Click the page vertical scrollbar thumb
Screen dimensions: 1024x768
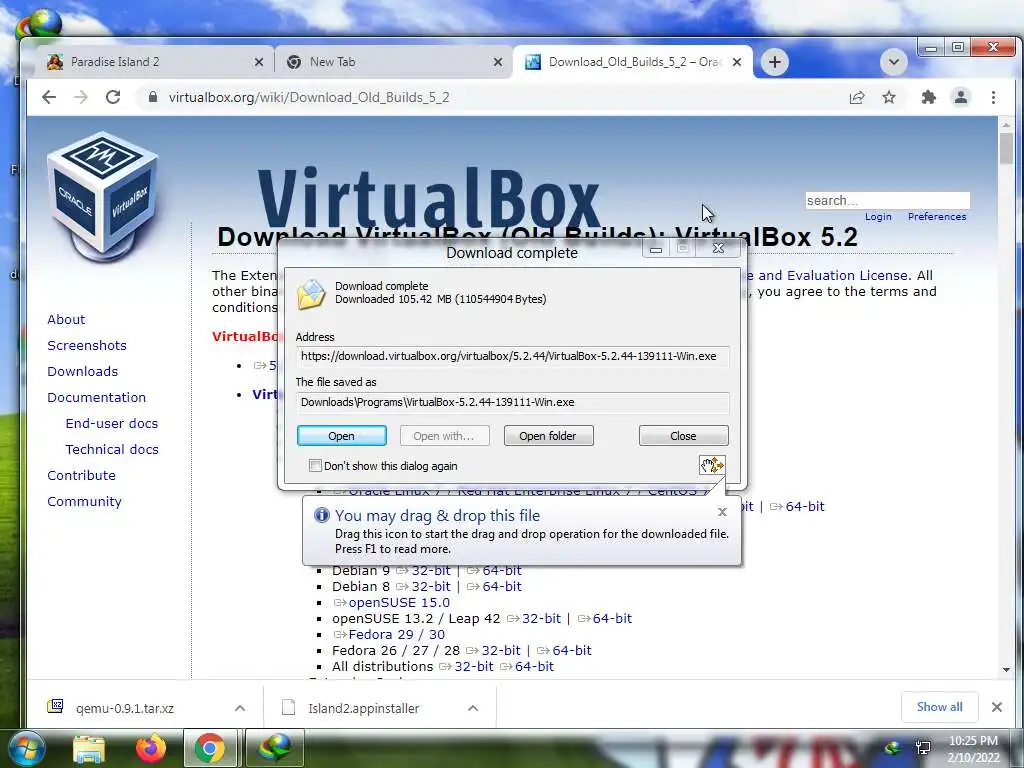point(1006,148)
